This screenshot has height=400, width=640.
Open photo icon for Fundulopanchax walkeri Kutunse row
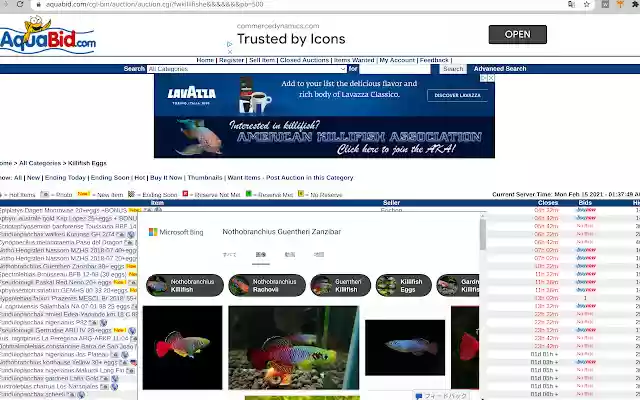pos(120,235)
